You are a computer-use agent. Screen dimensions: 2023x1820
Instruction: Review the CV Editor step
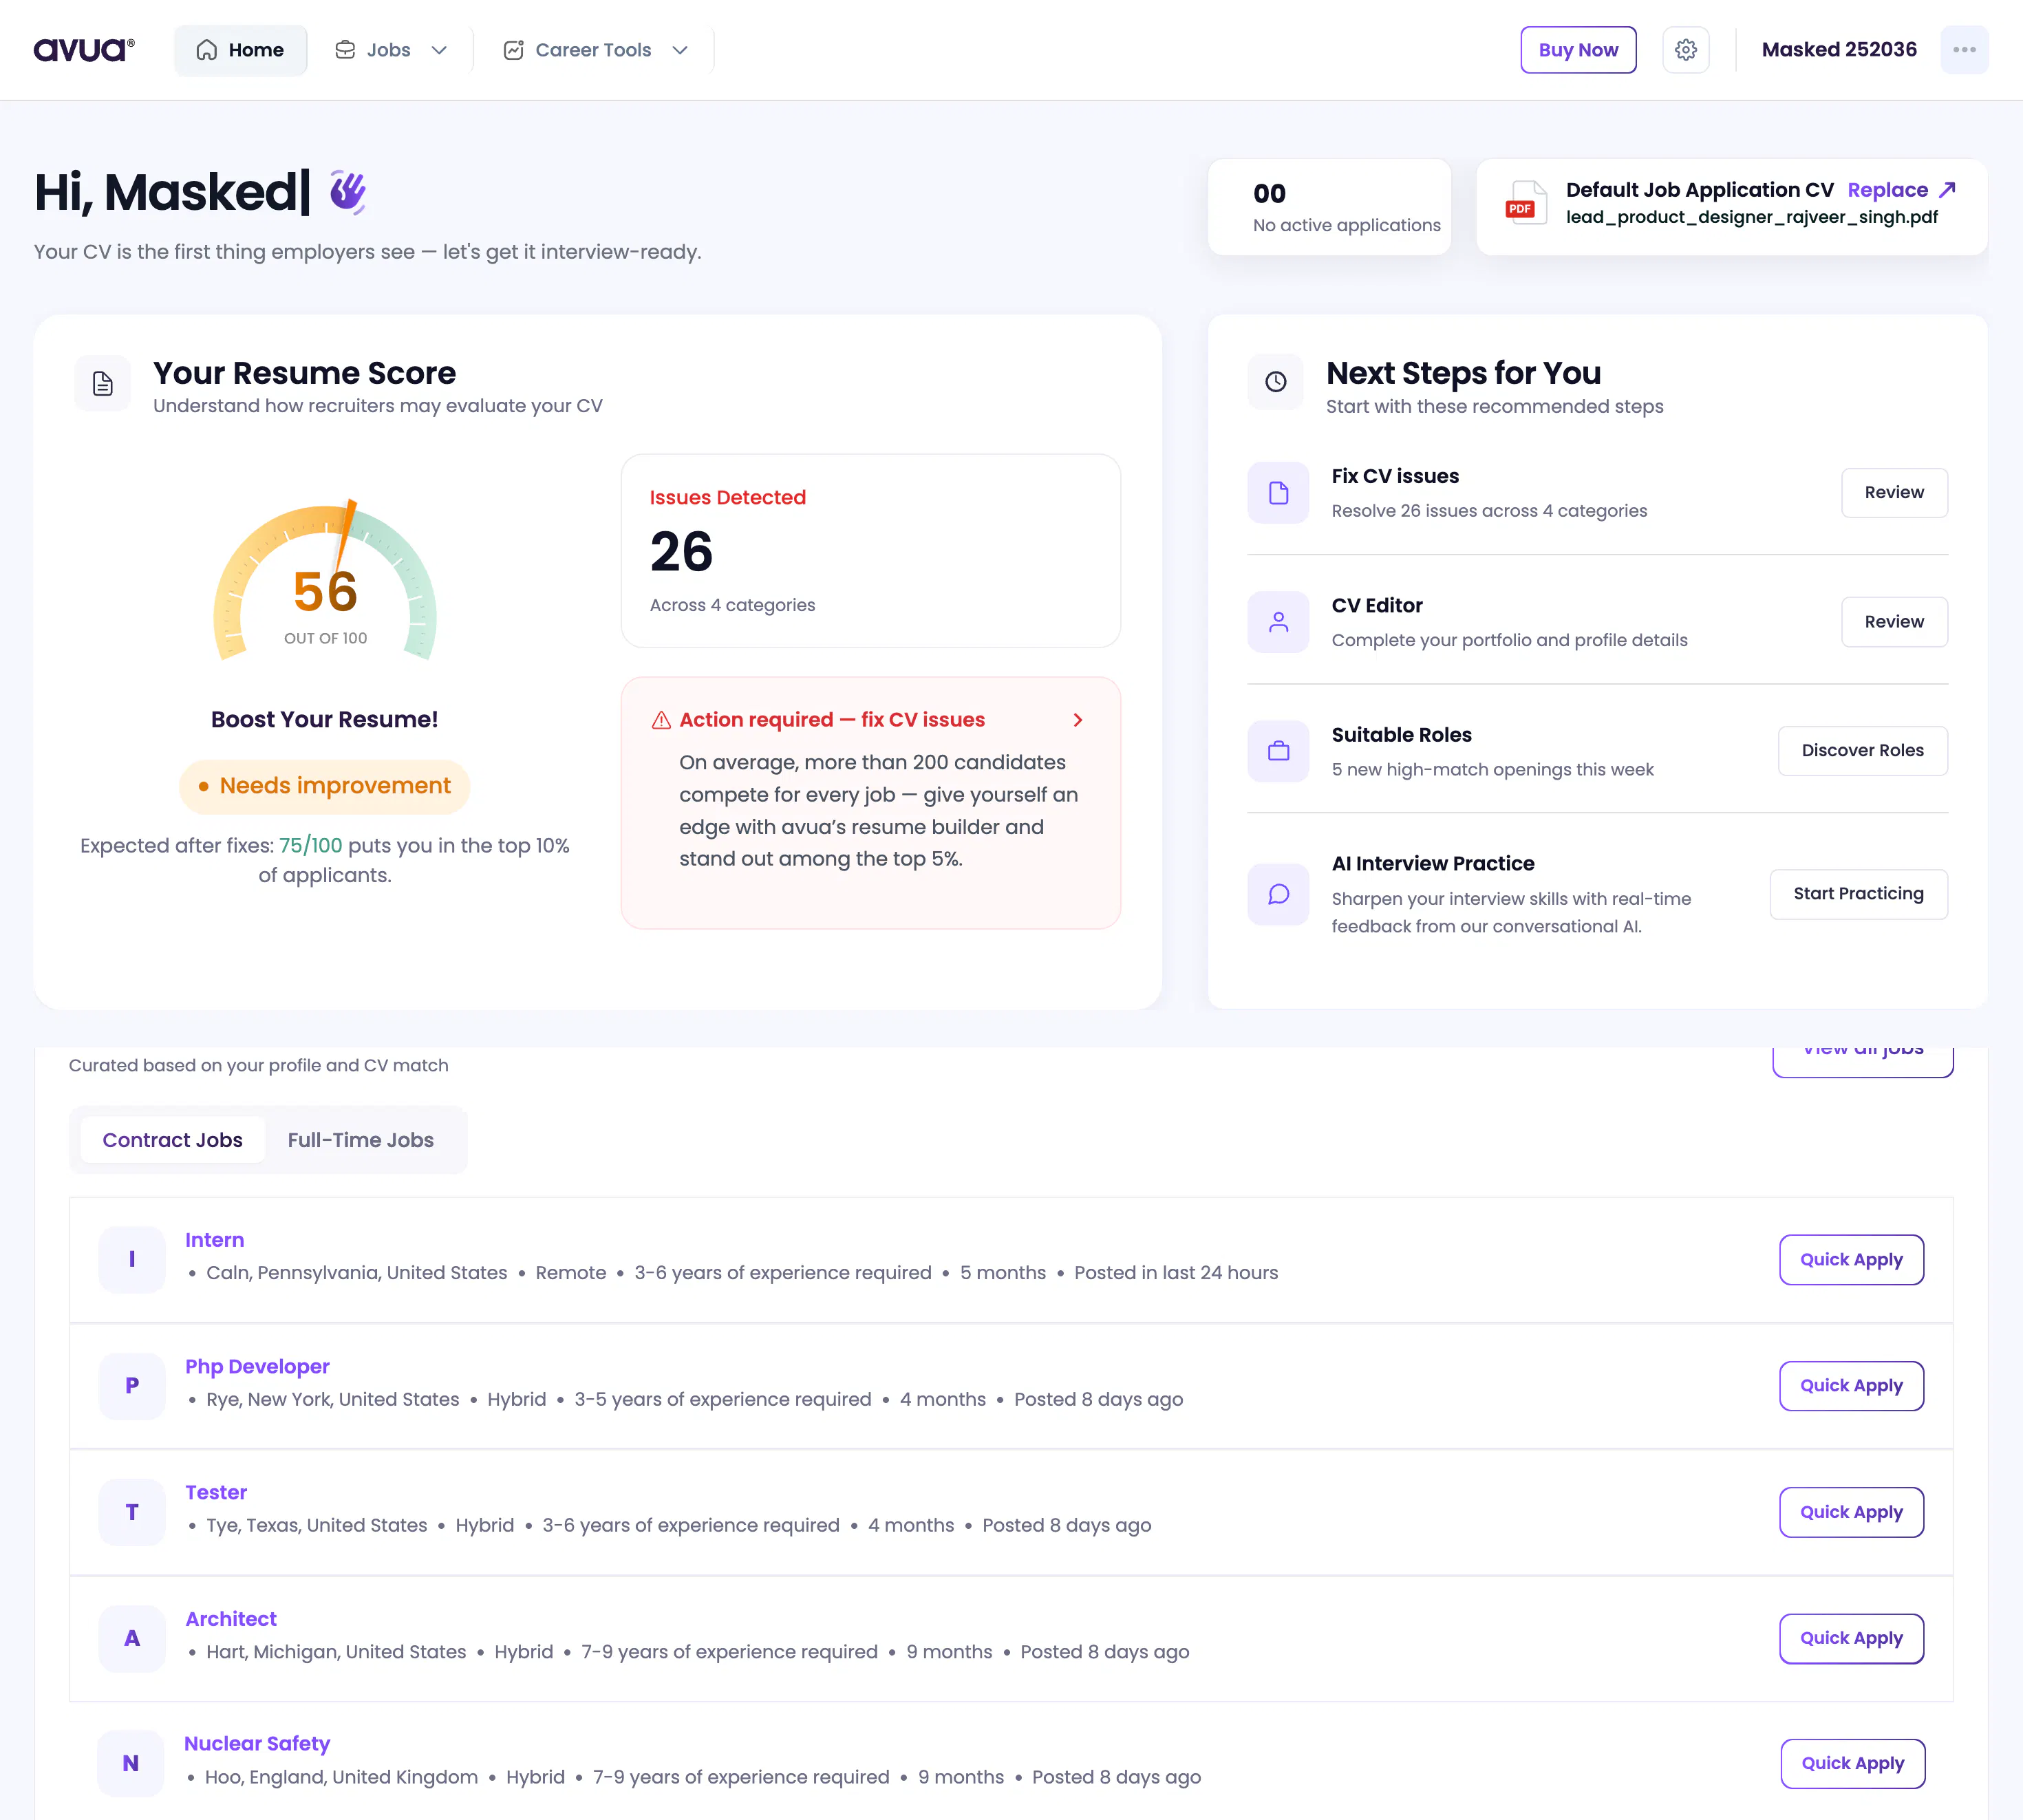(x=1894, y=622)
